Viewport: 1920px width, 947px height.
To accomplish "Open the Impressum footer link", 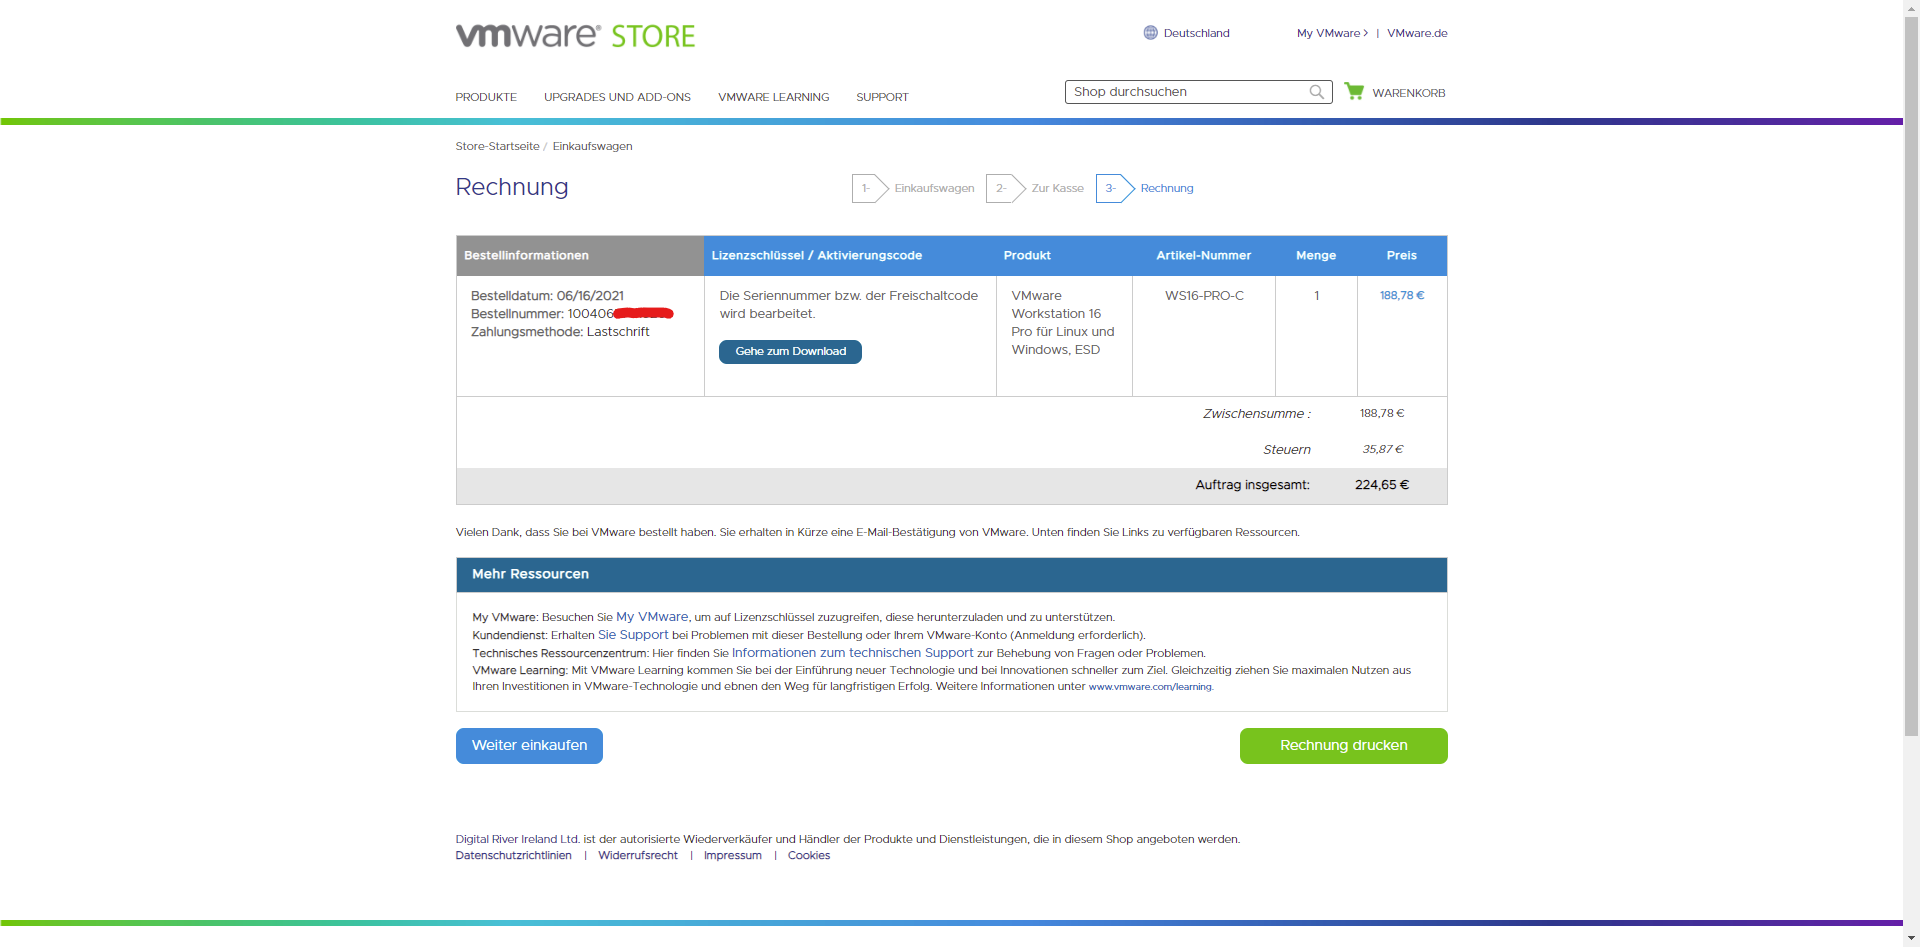I will pyautogui.click(x=732, y=855).
